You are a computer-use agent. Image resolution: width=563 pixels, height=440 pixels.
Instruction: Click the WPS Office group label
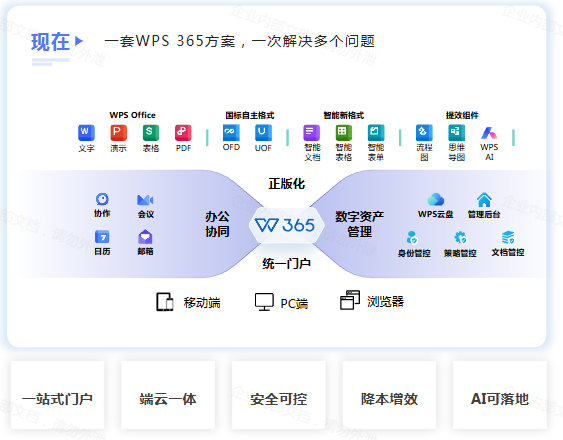(132, 115)
